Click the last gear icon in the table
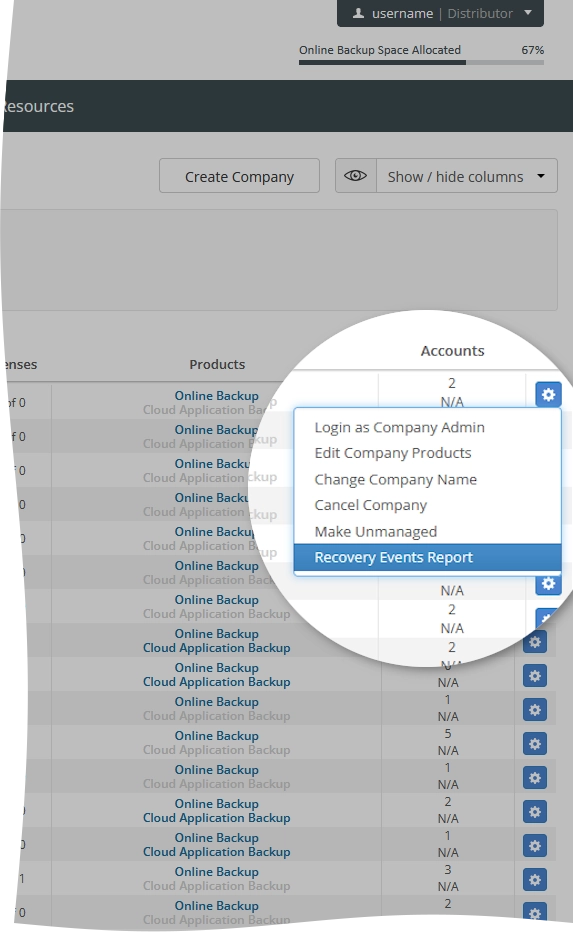The image size is (573, 932). click(x=535, y=912)
